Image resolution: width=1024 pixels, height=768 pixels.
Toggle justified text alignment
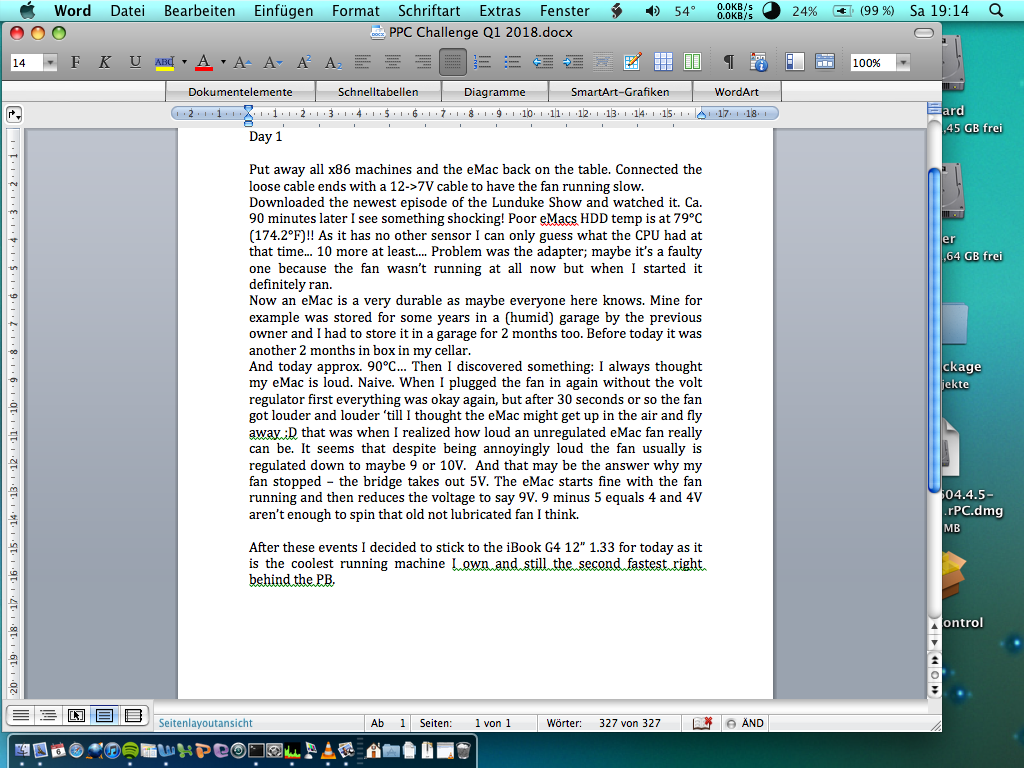tap(453, 62)
